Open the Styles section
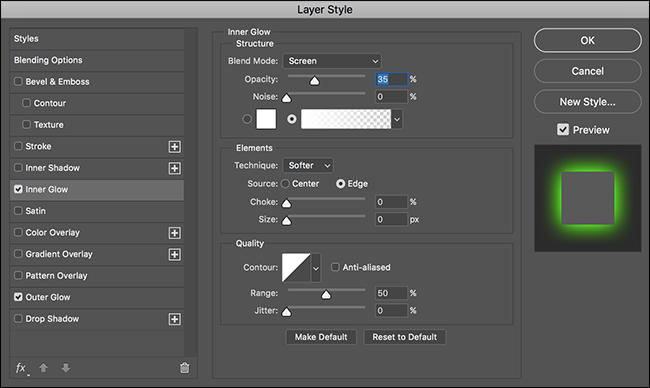650x388 pixels. click(x=97, y=39)
